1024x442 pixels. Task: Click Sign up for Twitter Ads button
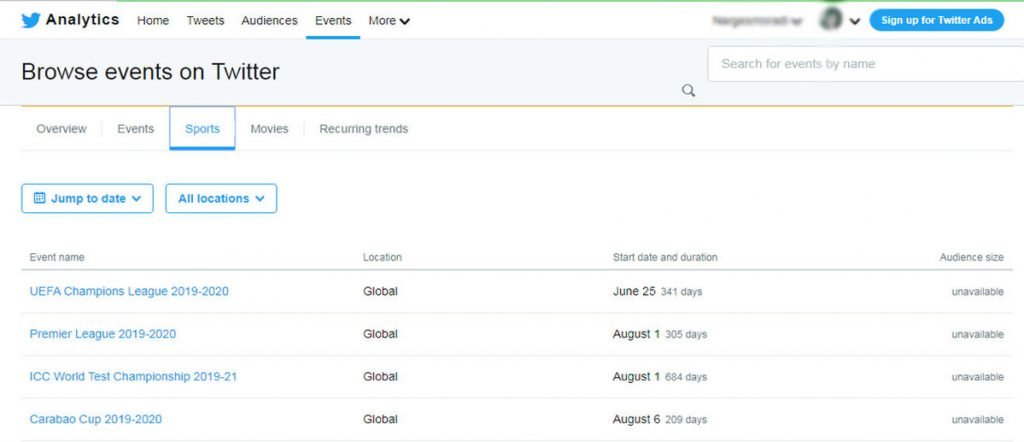(936, 20)
